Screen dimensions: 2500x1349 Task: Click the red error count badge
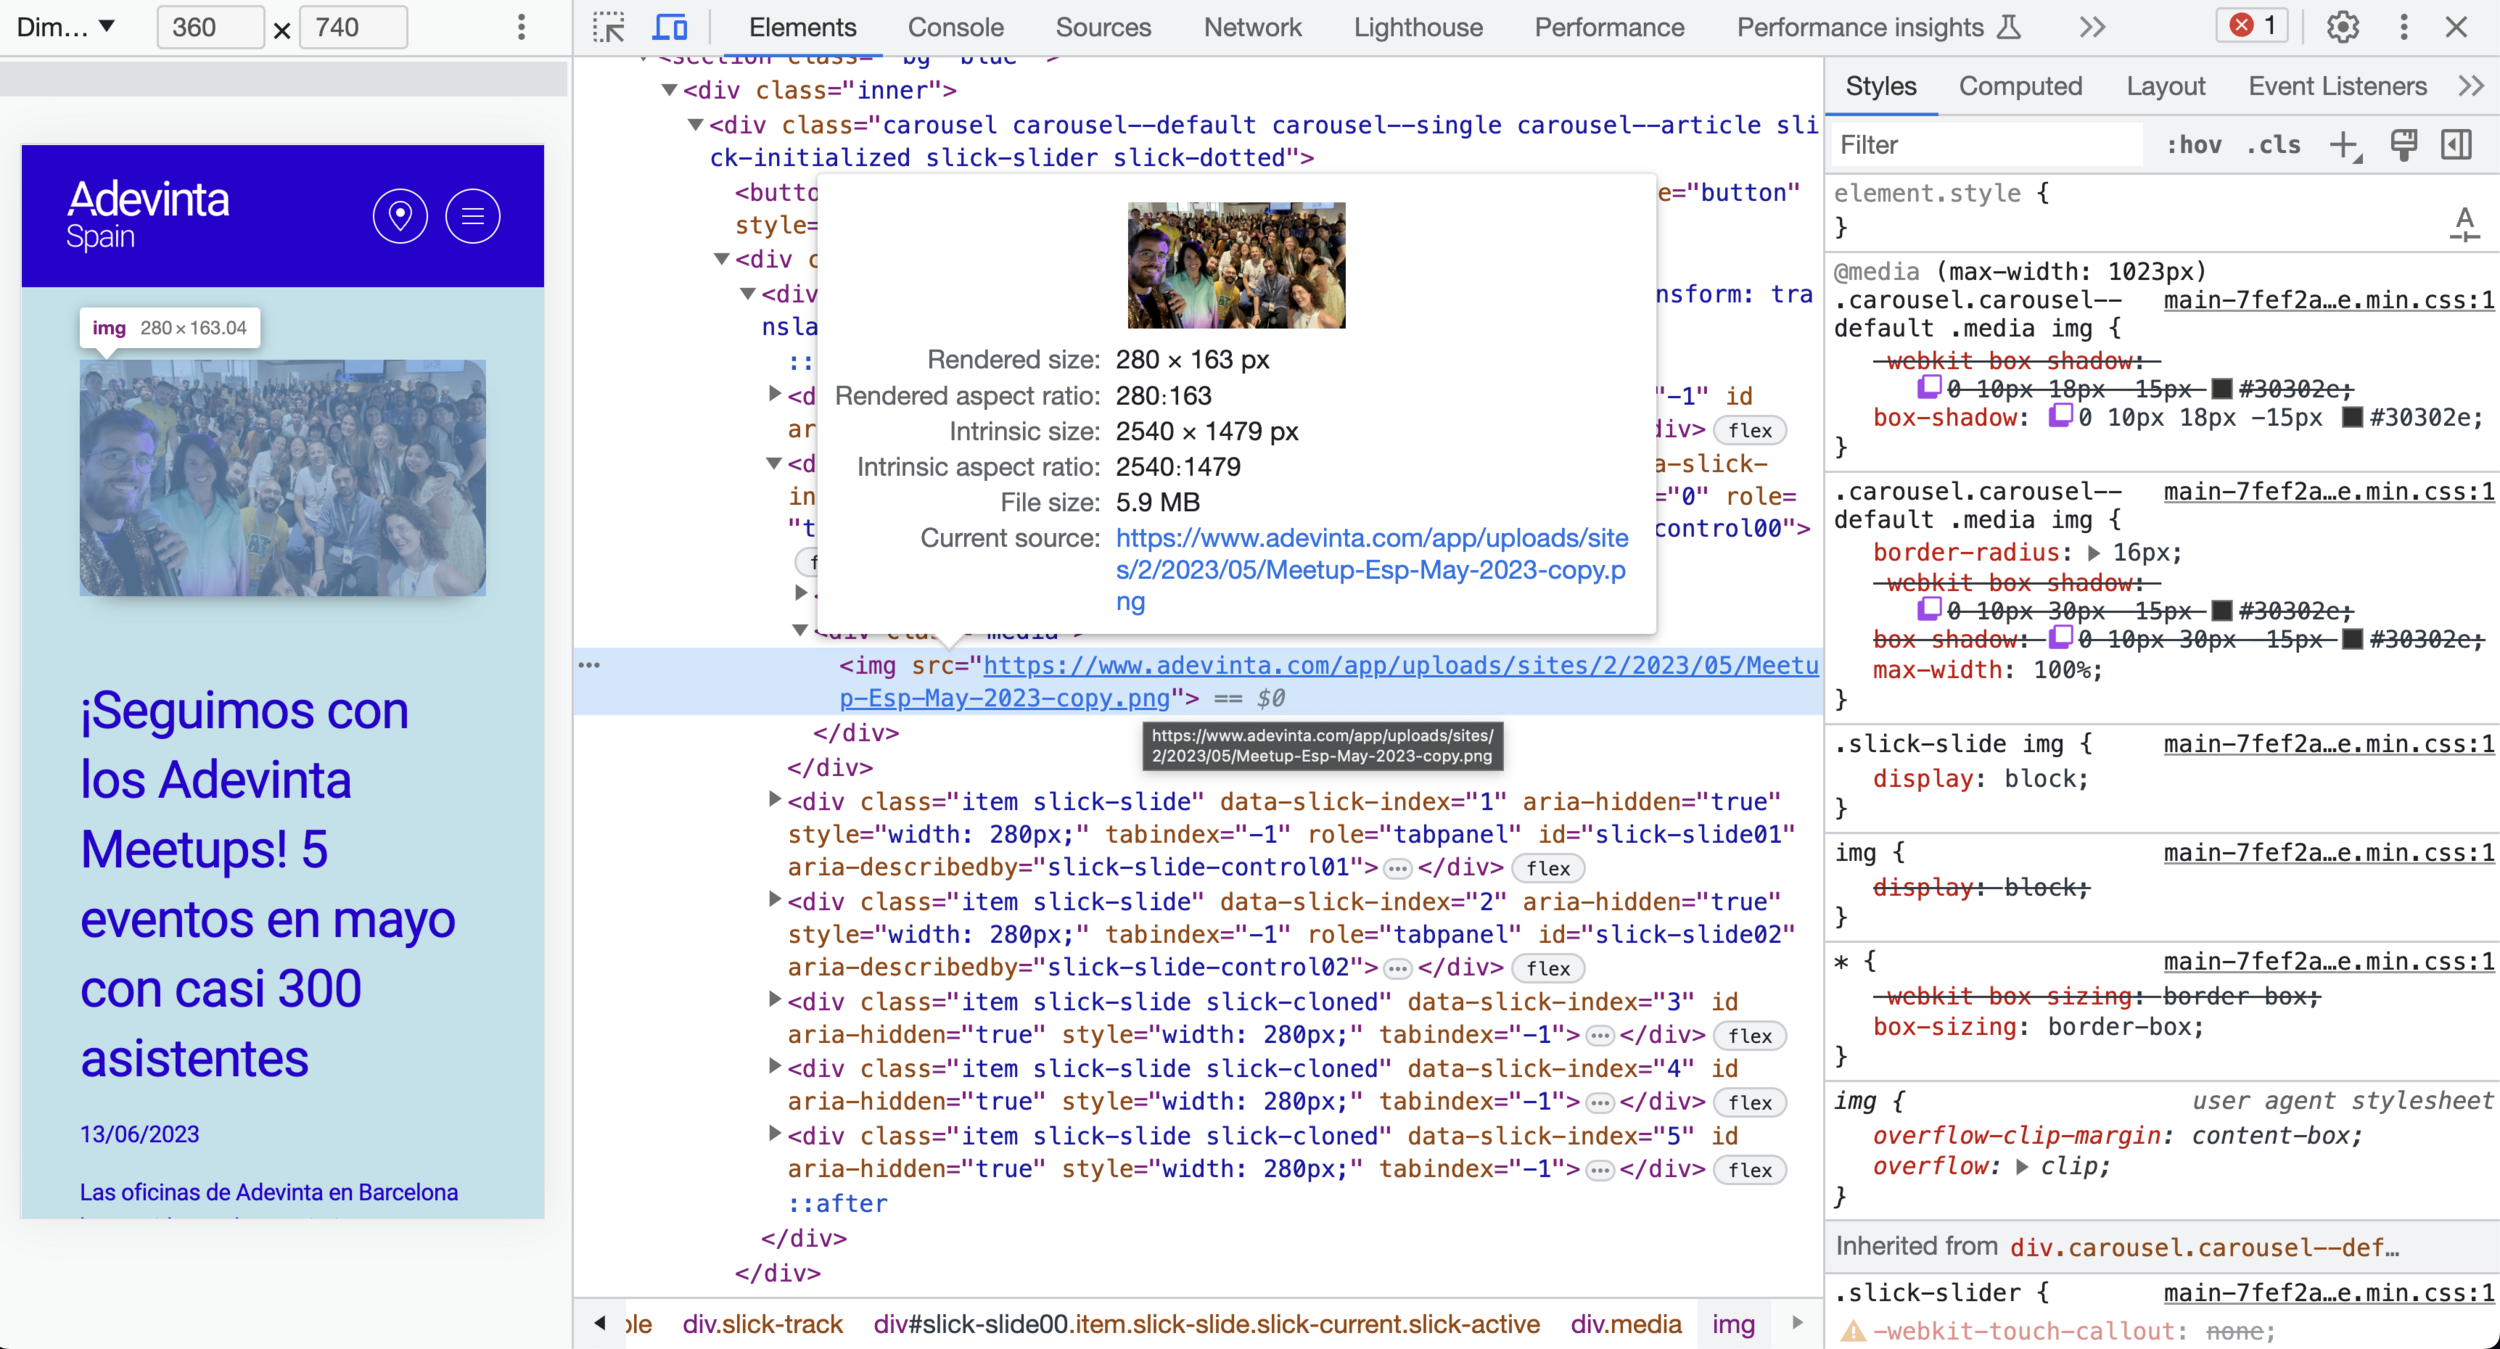pos(2253,26)
